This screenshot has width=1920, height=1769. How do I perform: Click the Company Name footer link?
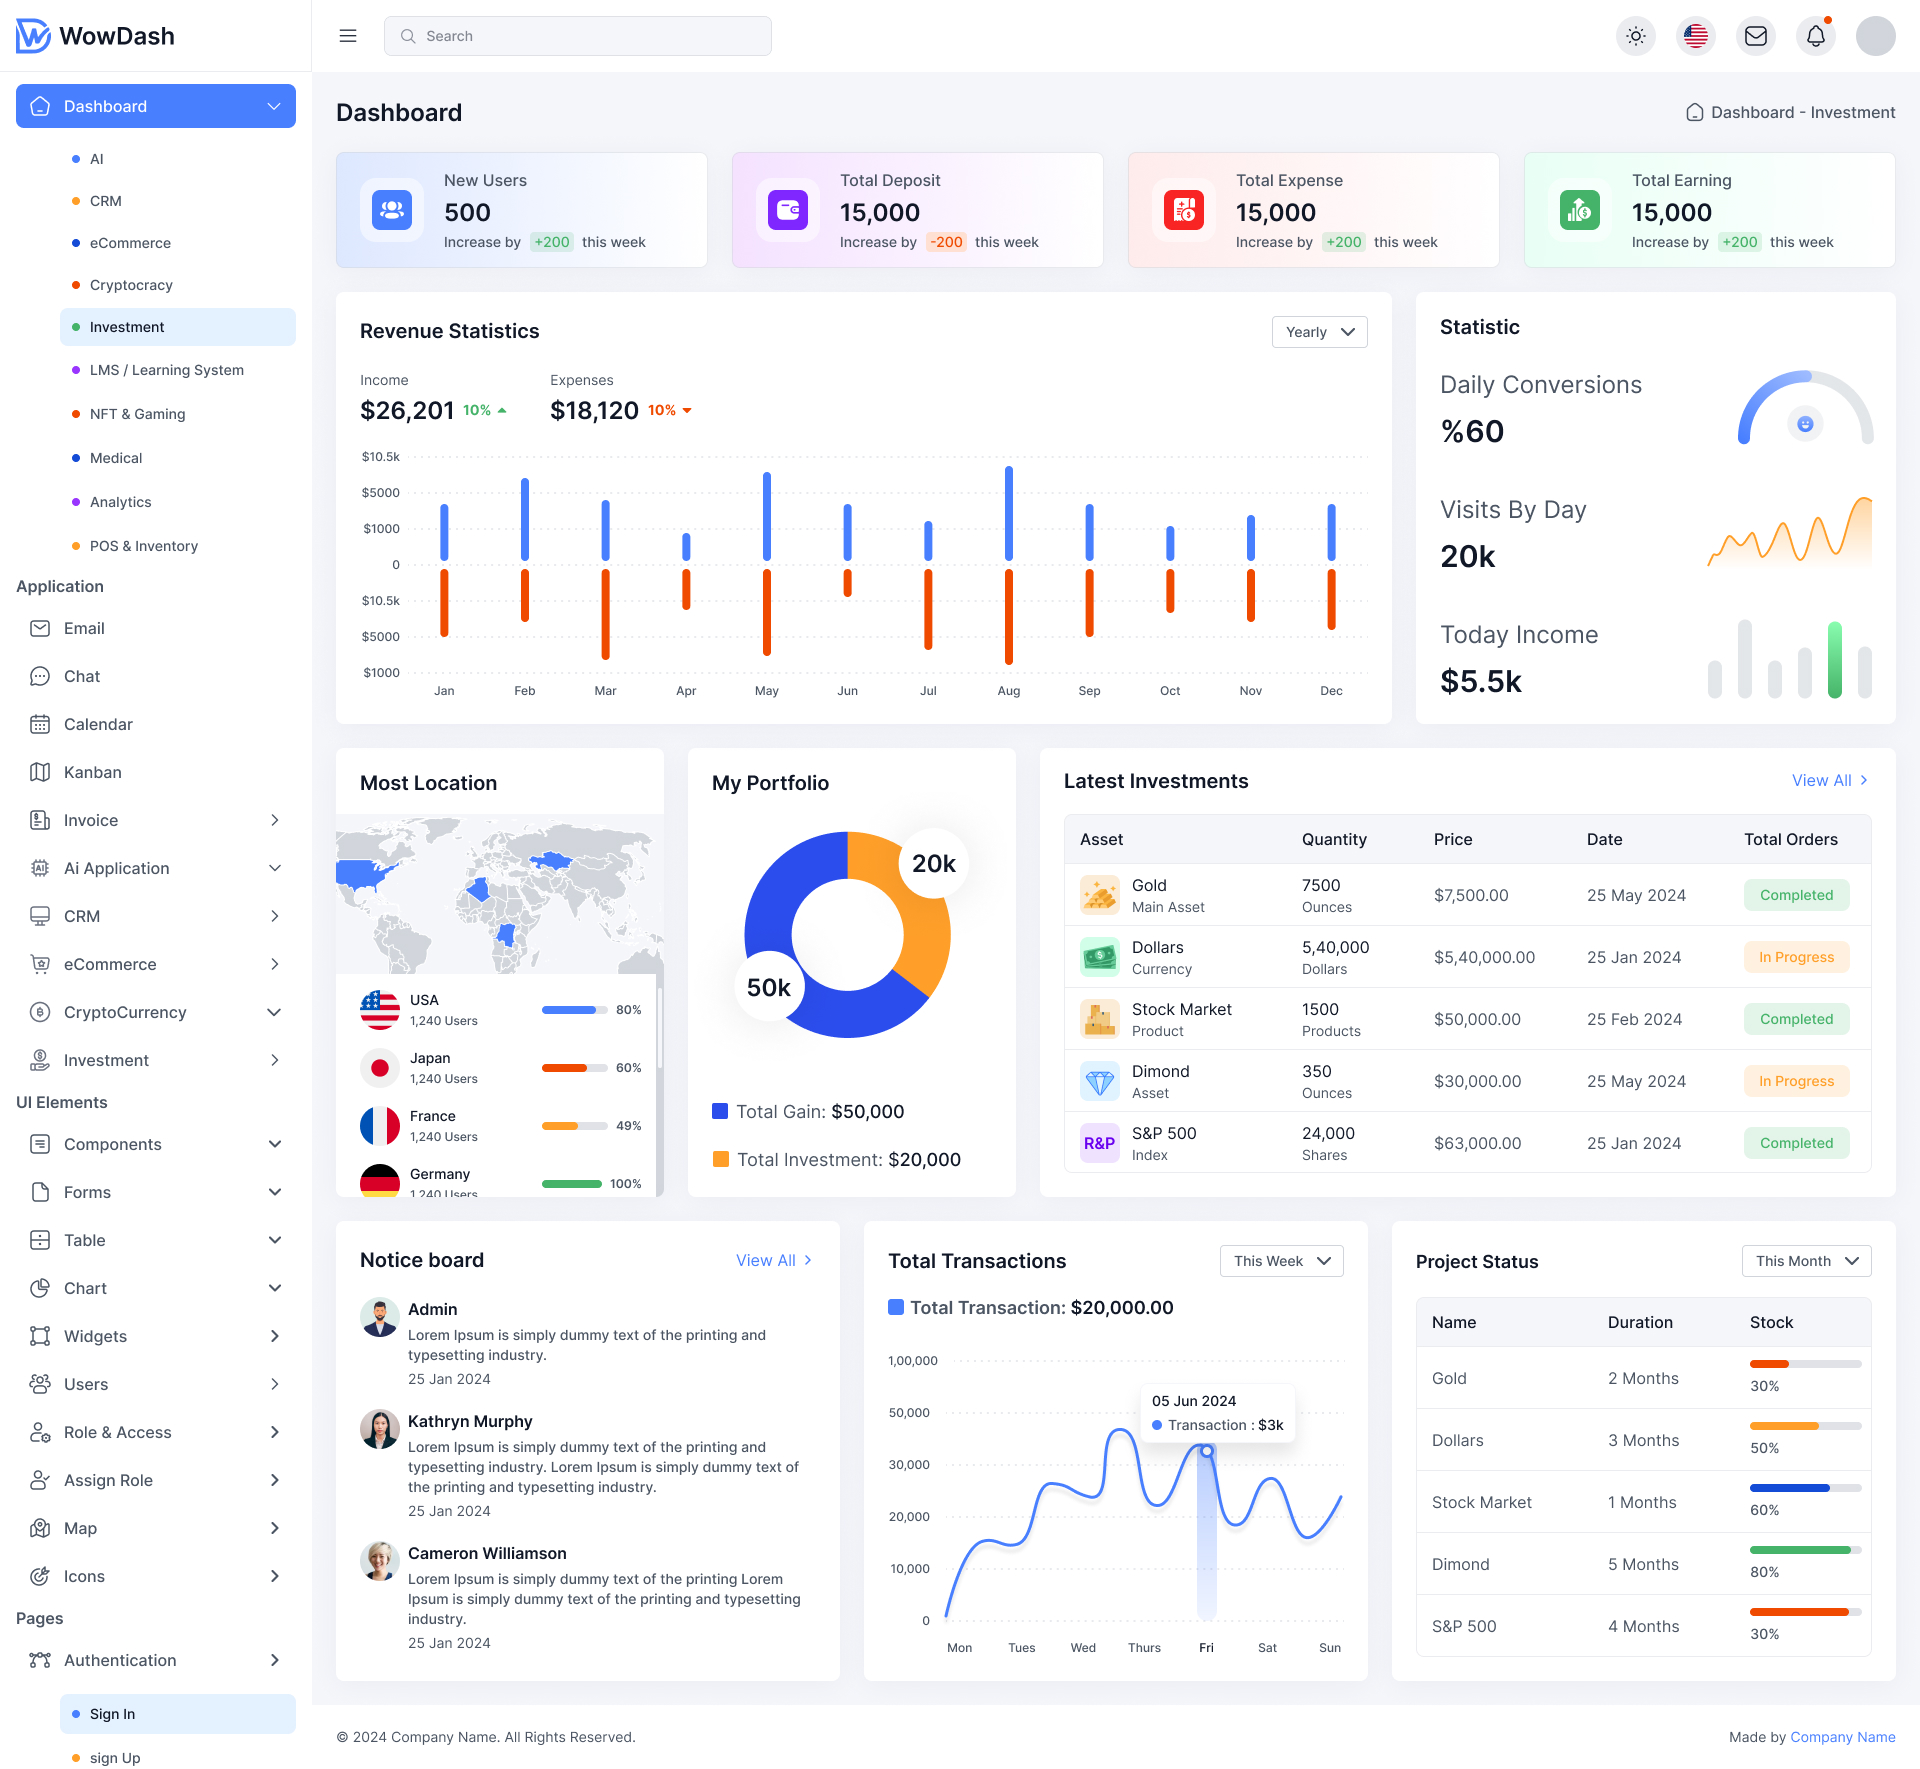pos(1843,1737)
